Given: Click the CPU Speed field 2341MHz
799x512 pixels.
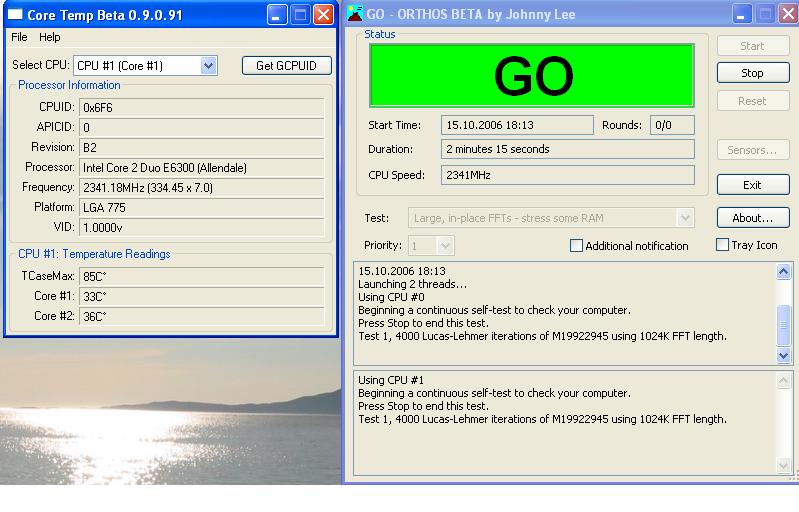Looking at the screenshot, I should (x=568, y=175).
